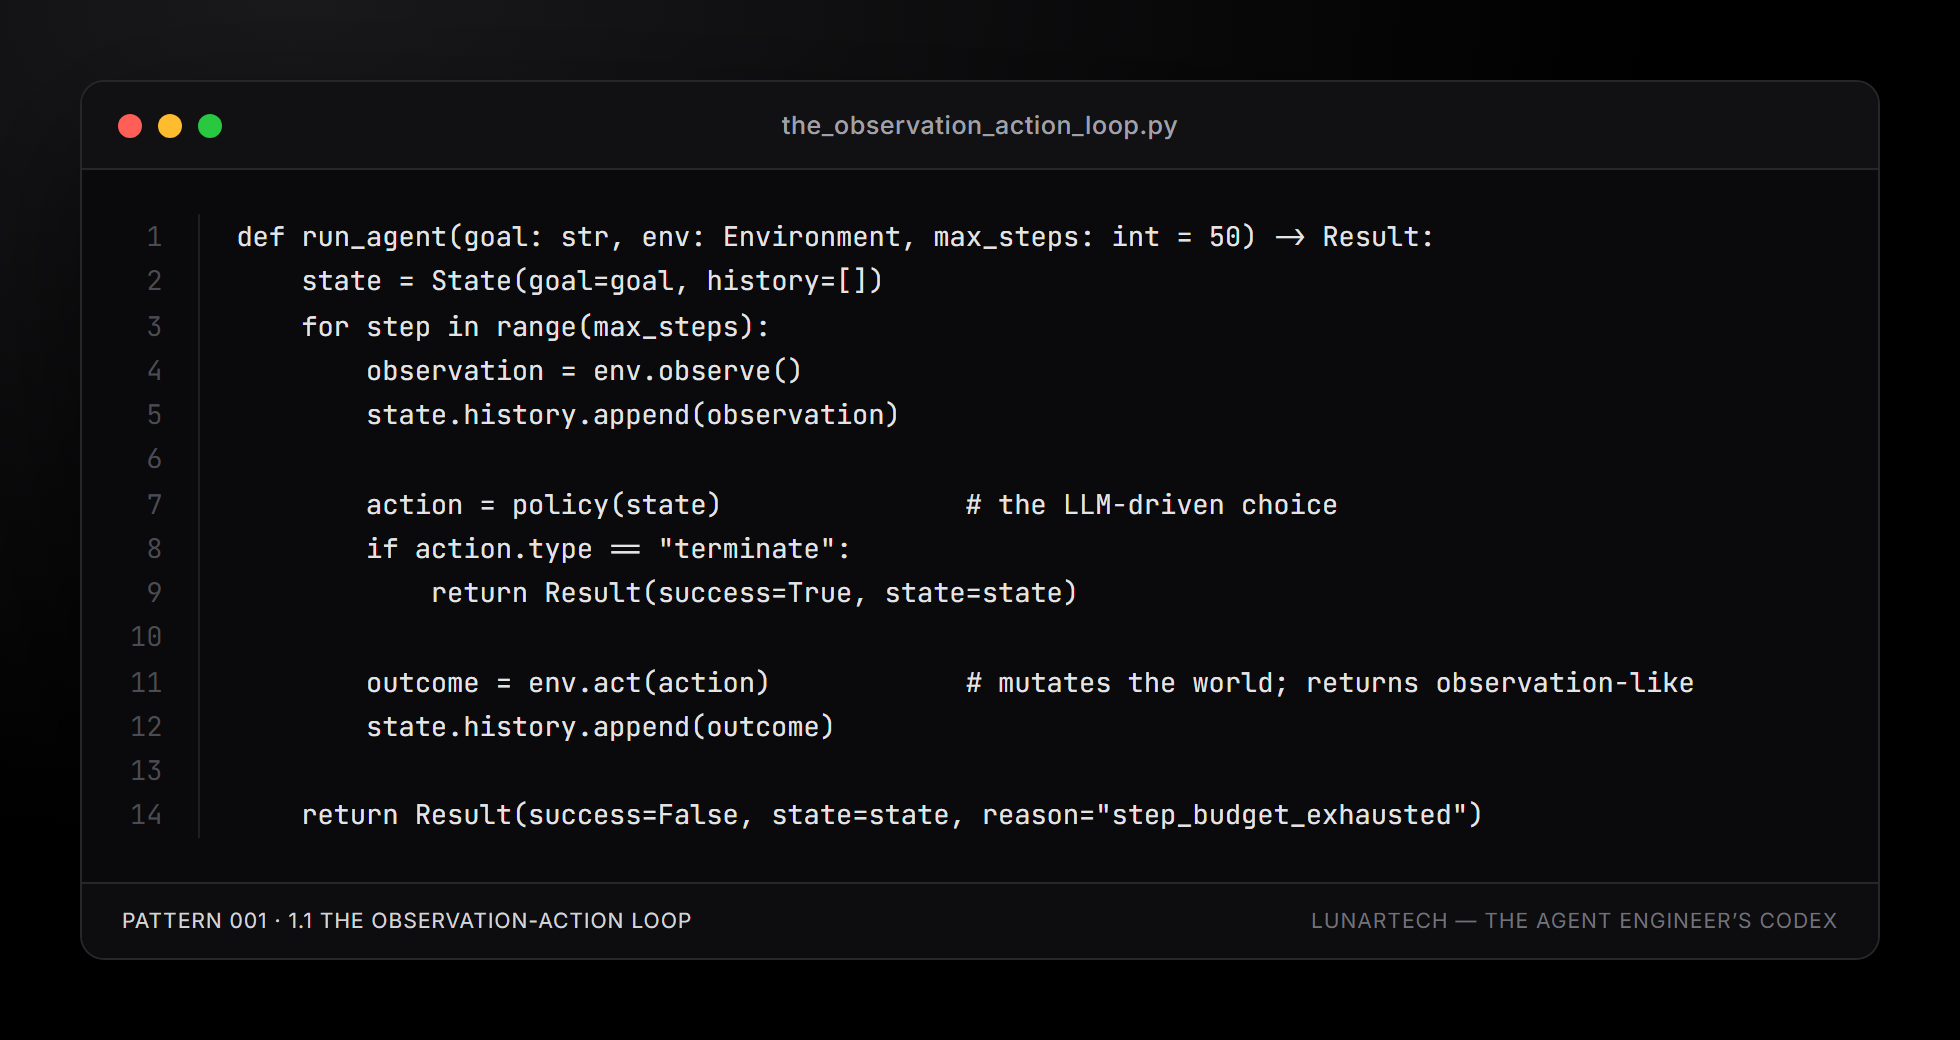Click footer text 'LUNARTECH — THE AGENT ENGINEER'S CODEX'

[1574, 920]
